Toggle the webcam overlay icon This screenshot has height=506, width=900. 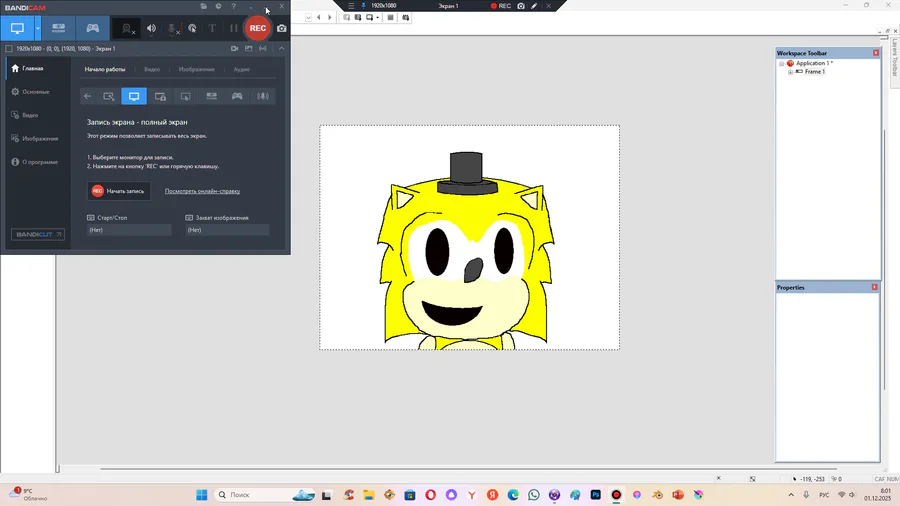(128, 28)
